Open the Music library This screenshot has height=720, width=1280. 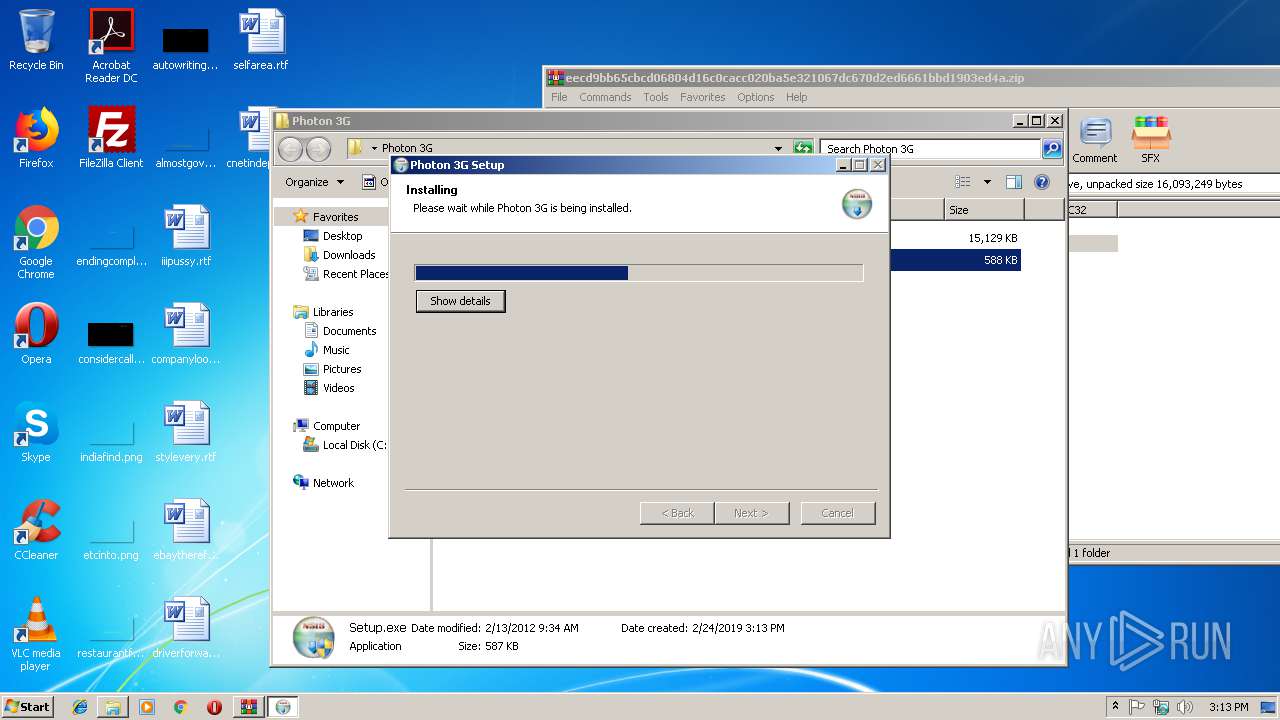point(336,350)
